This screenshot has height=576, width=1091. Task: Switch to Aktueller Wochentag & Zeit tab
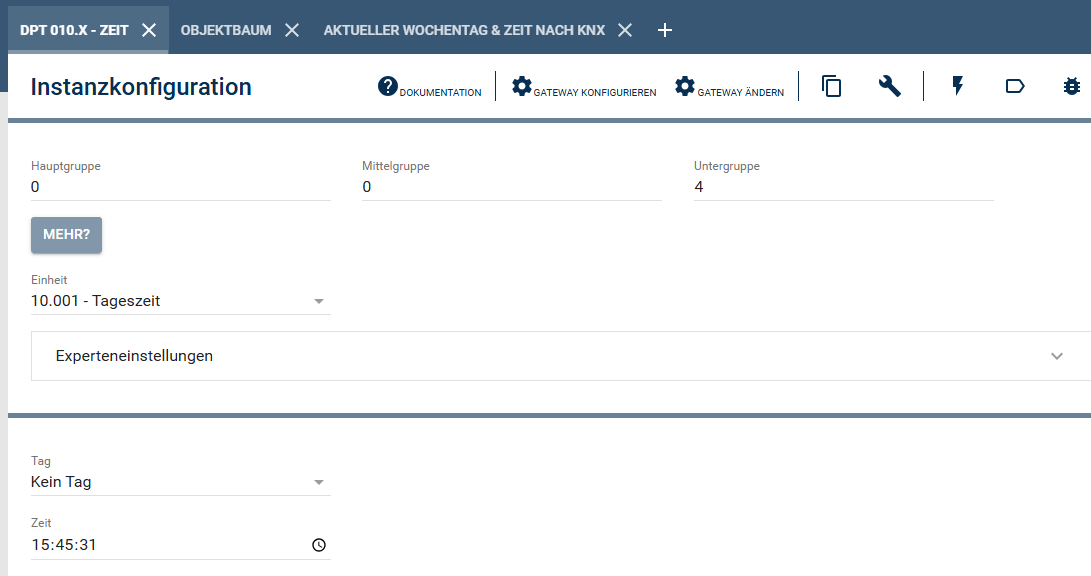coord(464,30)
